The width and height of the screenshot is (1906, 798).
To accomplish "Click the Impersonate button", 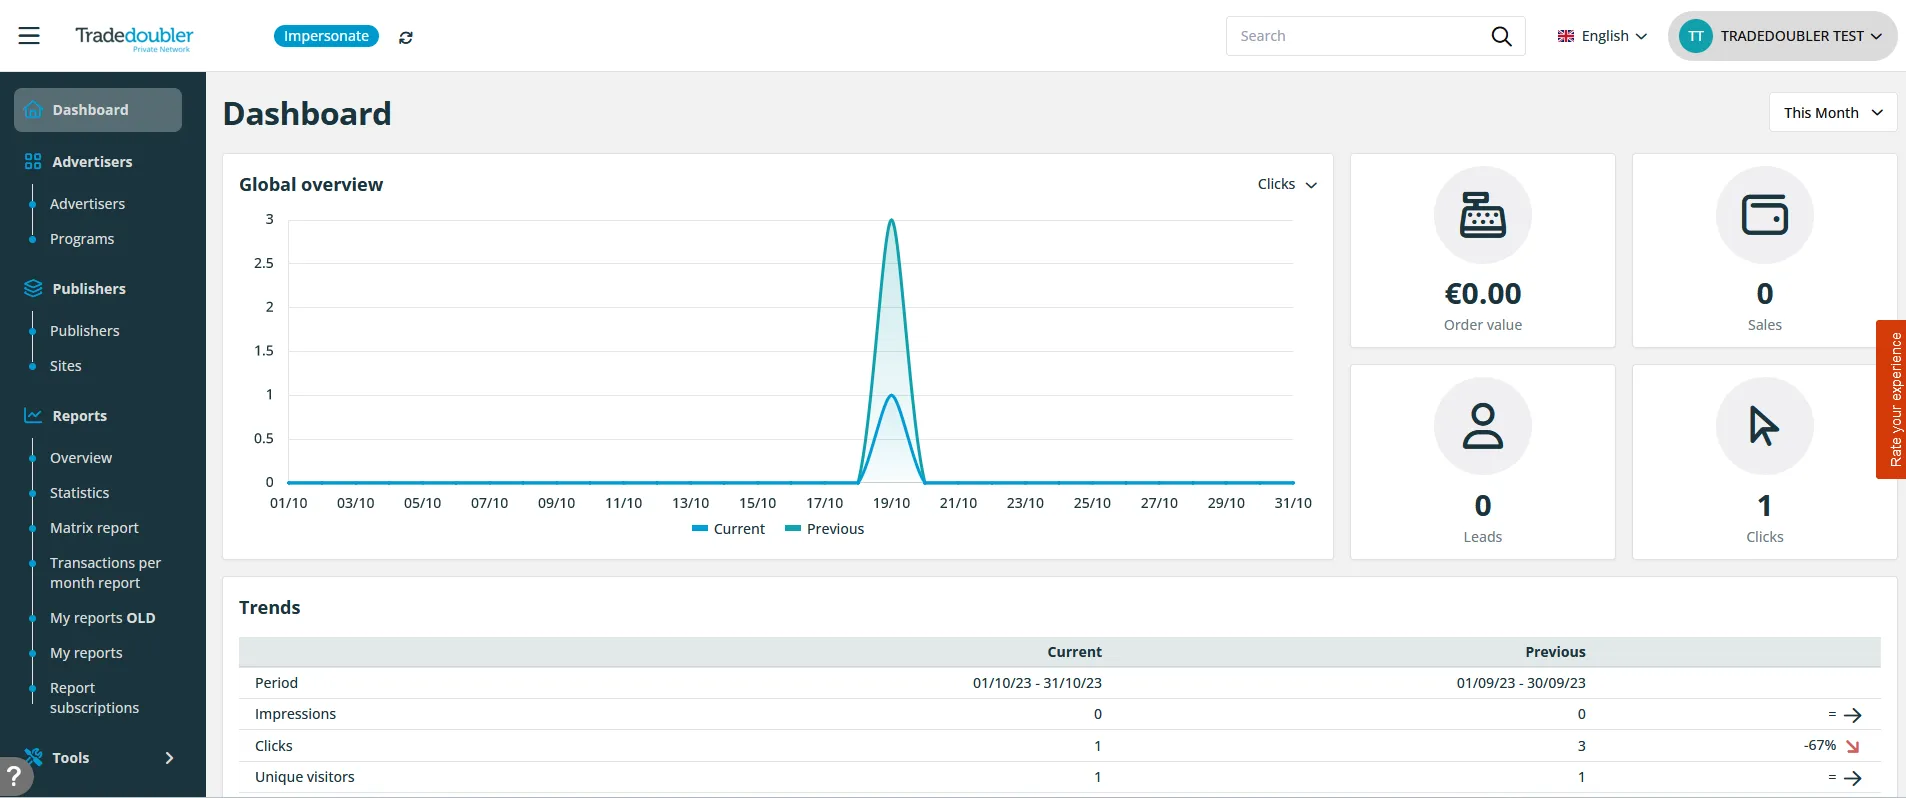I will [x=326, y=36].
